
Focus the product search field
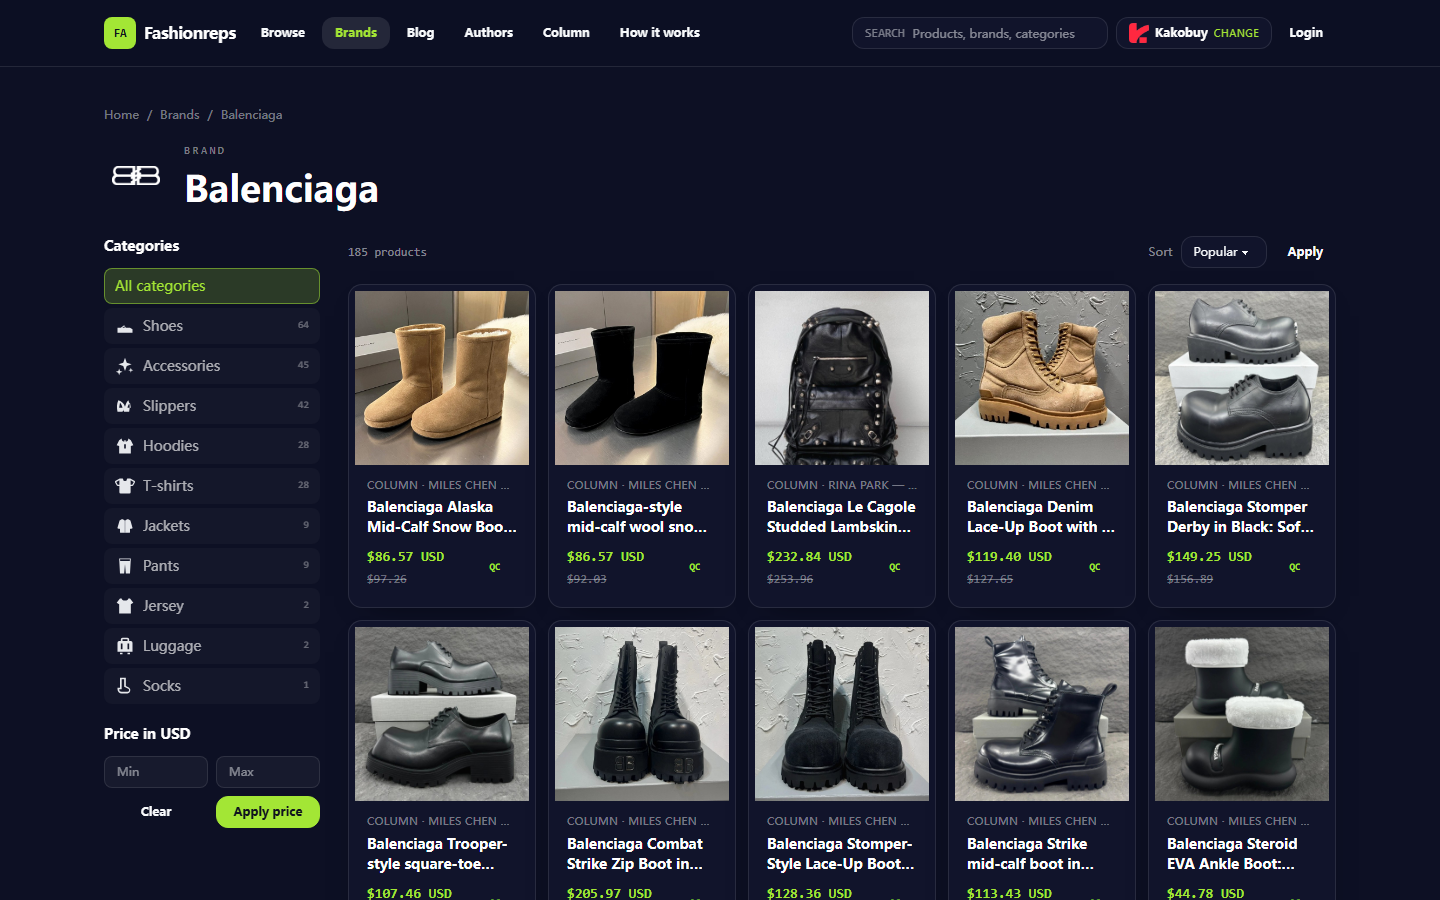980,33
